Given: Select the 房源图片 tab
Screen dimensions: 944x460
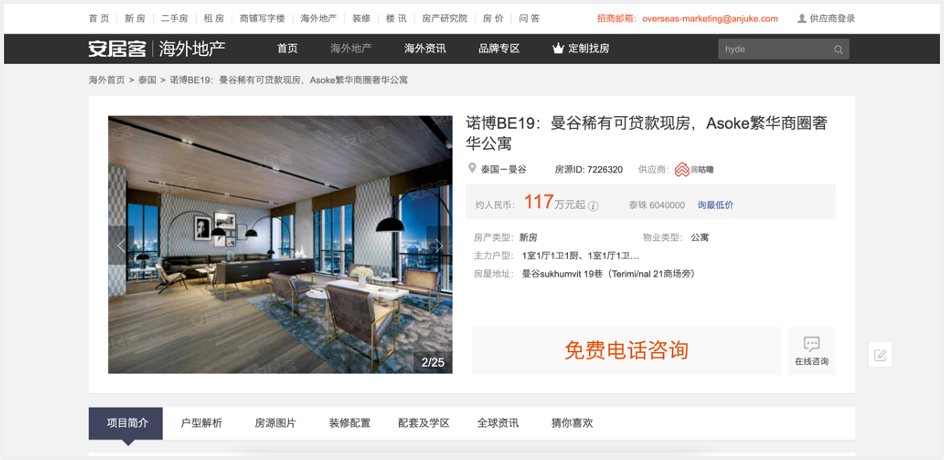Looking at the screenshot, I should click(276, 423).
